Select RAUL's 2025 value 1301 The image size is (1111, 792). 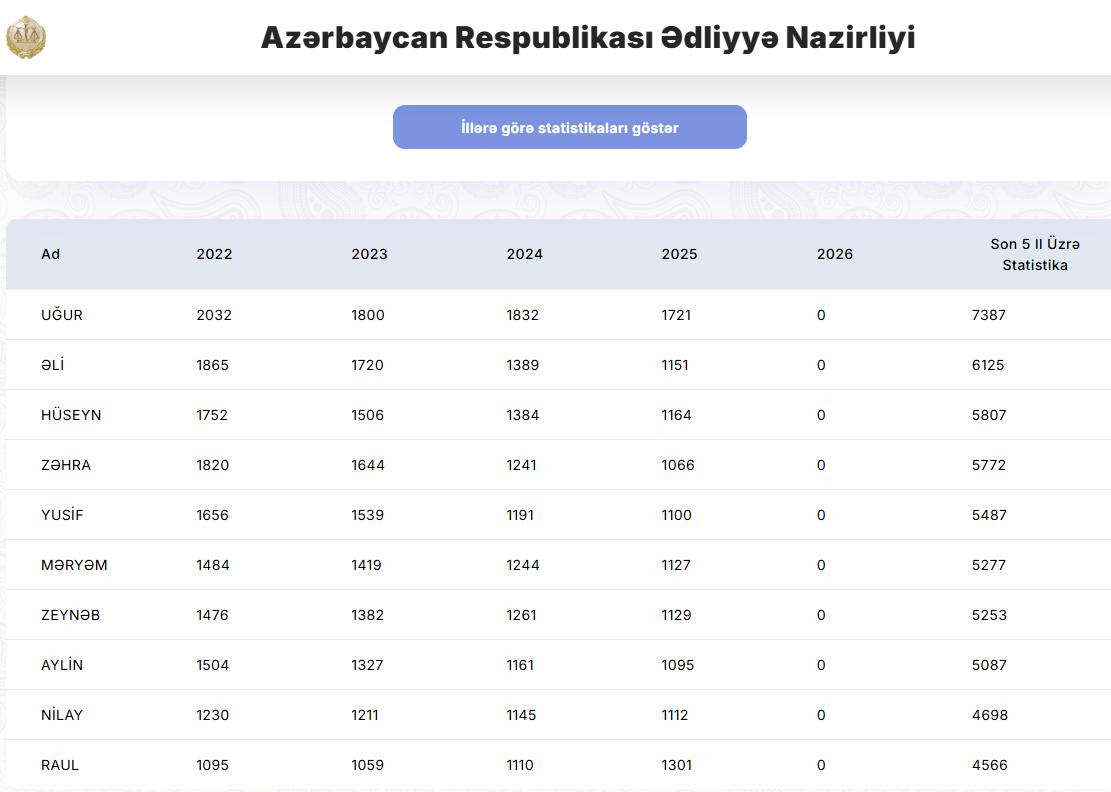[x=676, y=765]
